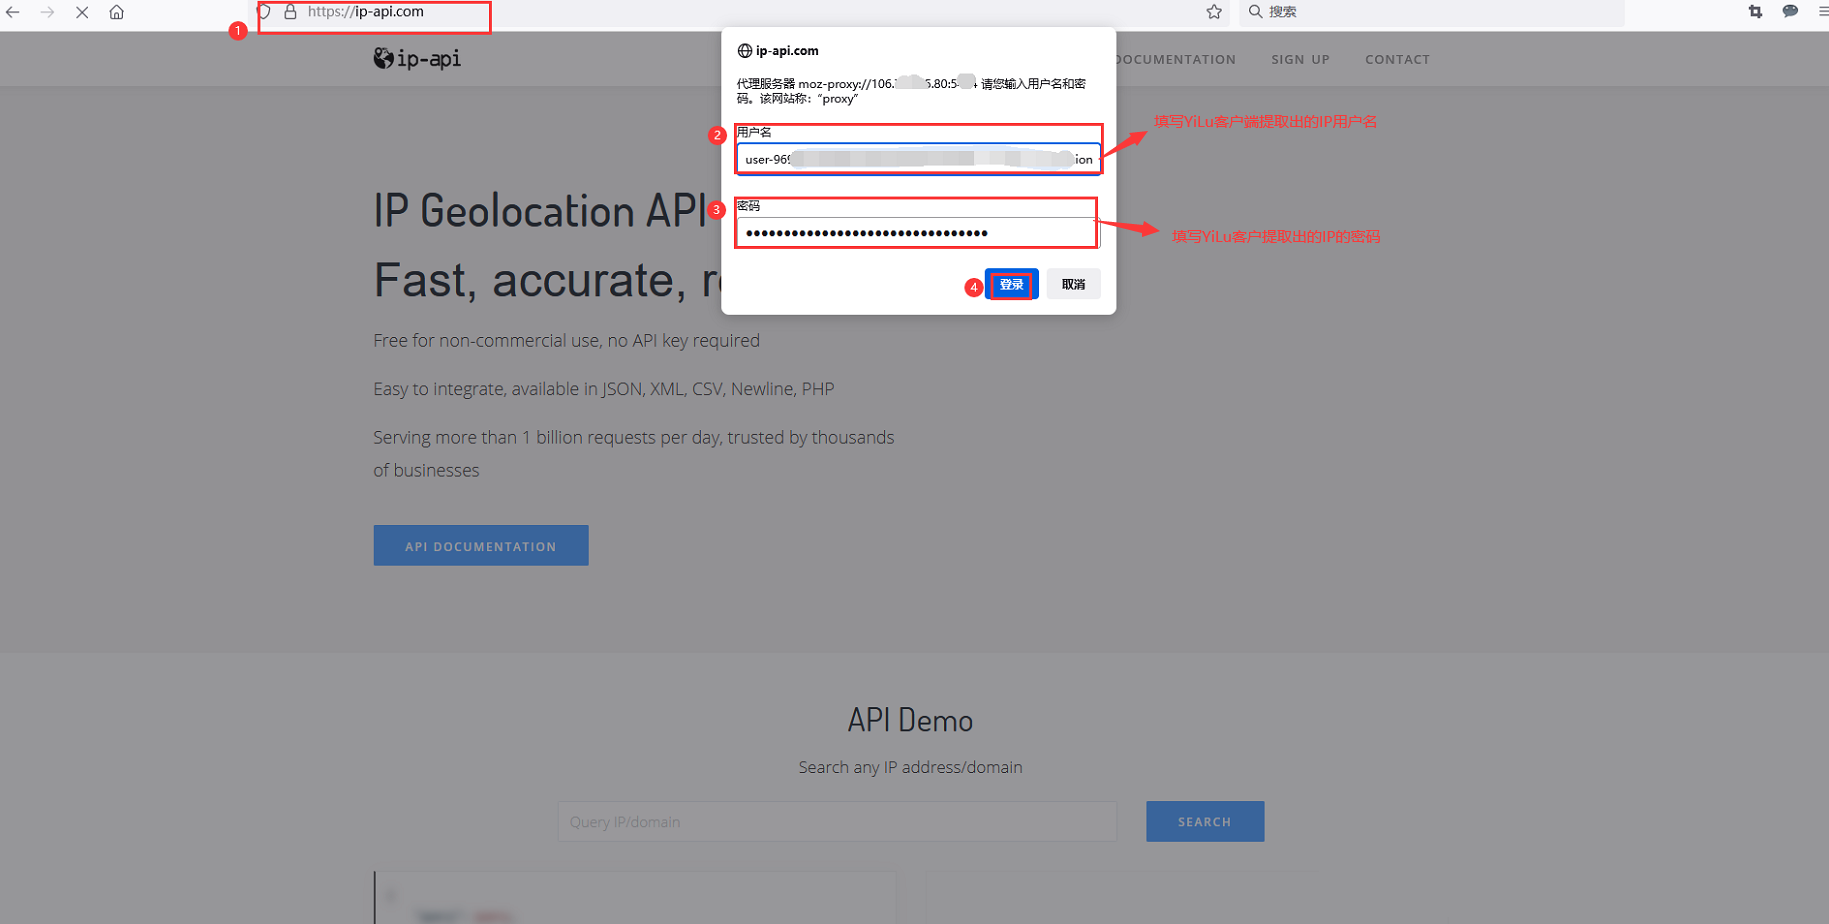Click the SEARCH button
1829x924 pixels.
coord(1205,822)
